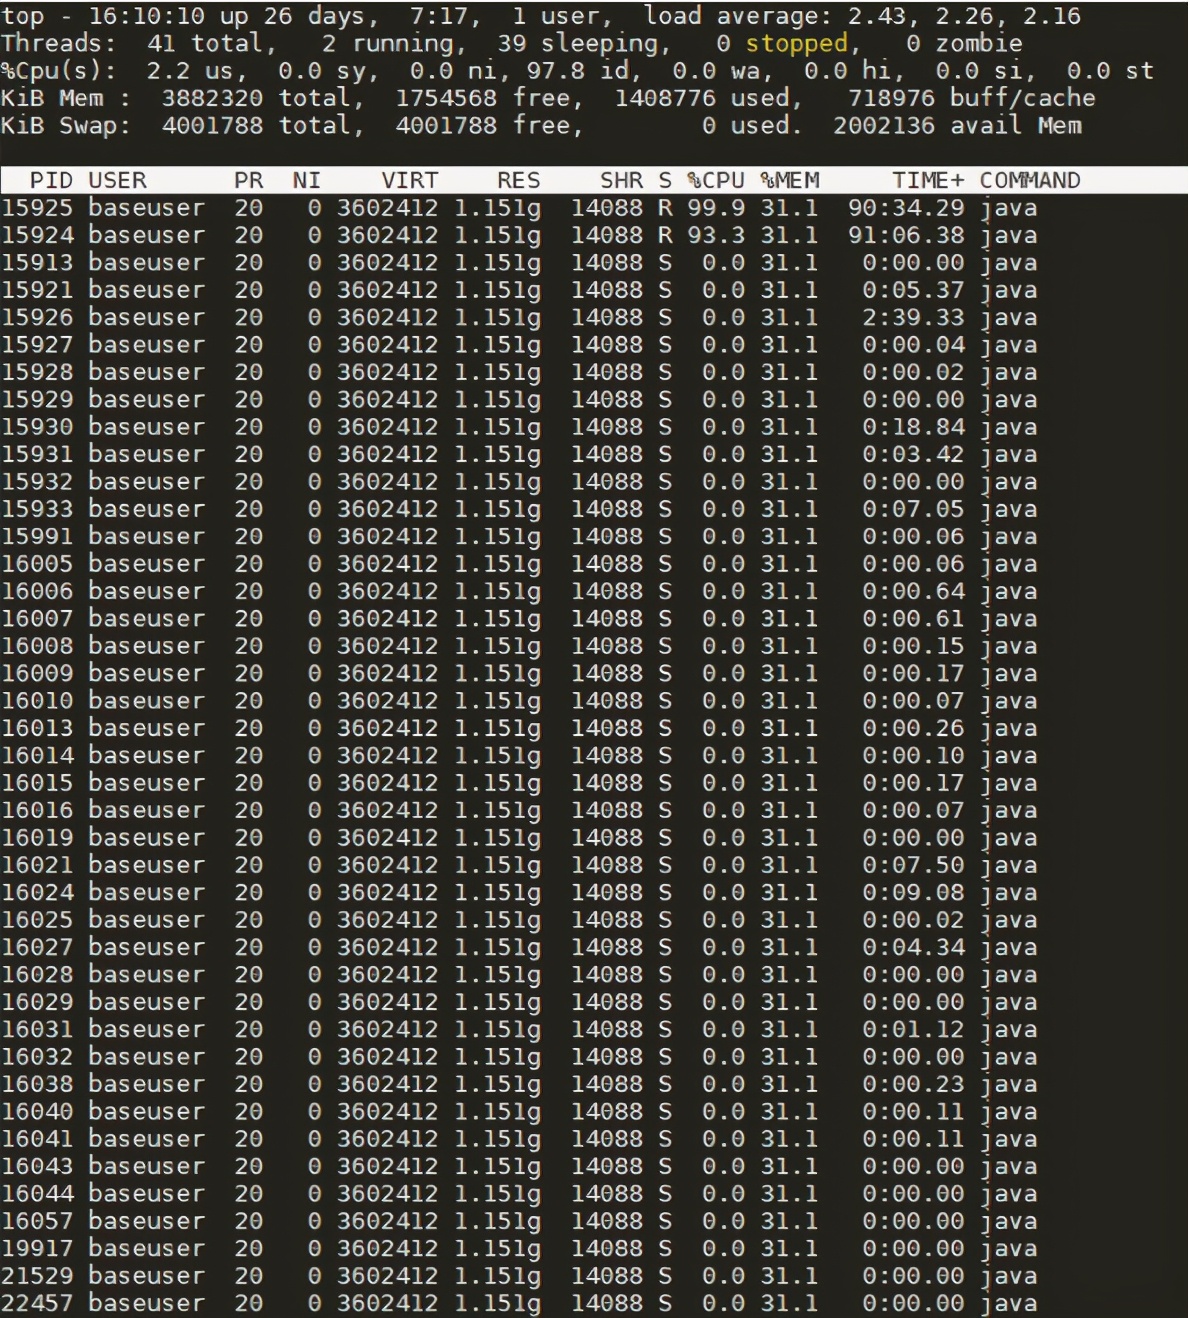
Task: Click the load average 2.43 value
Action: (877, 16)
